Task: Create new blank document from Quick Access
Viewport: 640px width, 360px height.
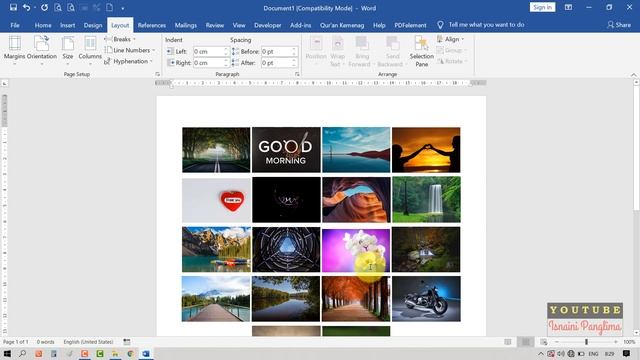Action: [110, 7]
